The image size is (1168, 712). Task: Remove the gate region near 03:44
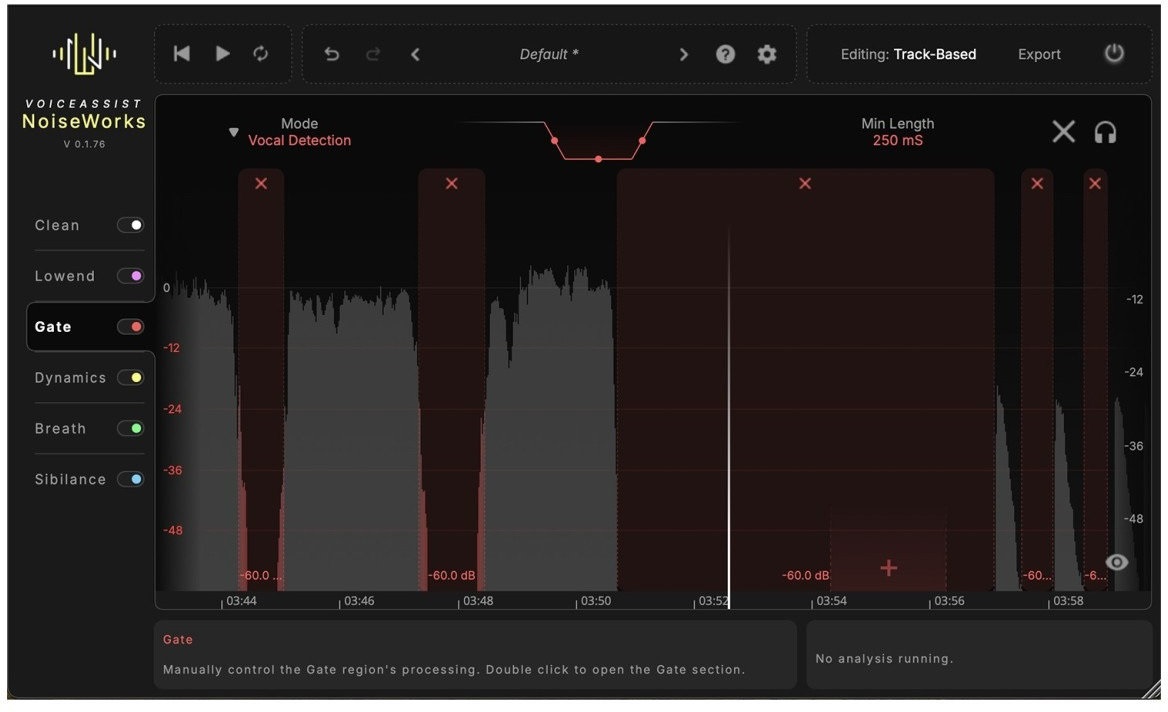click(x=261, y=183)
